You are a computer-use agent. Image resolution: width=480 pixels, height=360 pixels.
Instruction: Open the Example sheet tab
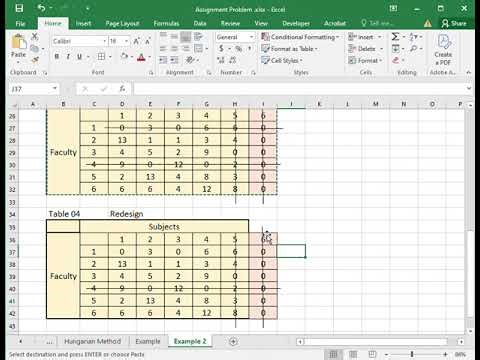pyautogui.click(x=148, y=341)
